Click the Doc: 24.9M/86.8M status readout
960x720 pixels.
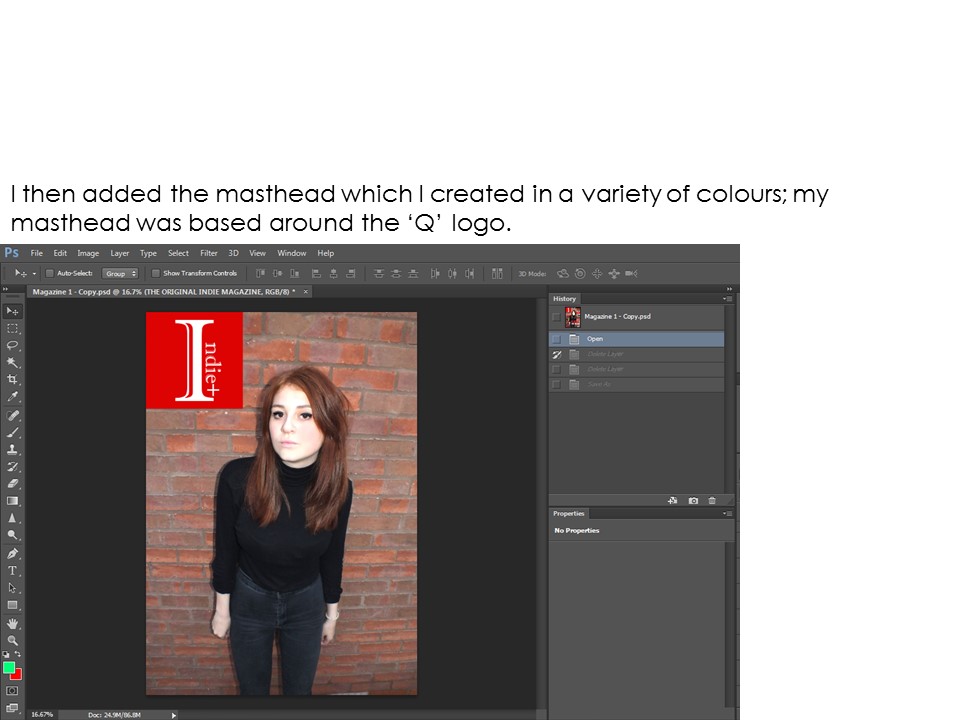click(x=114, y=715)
